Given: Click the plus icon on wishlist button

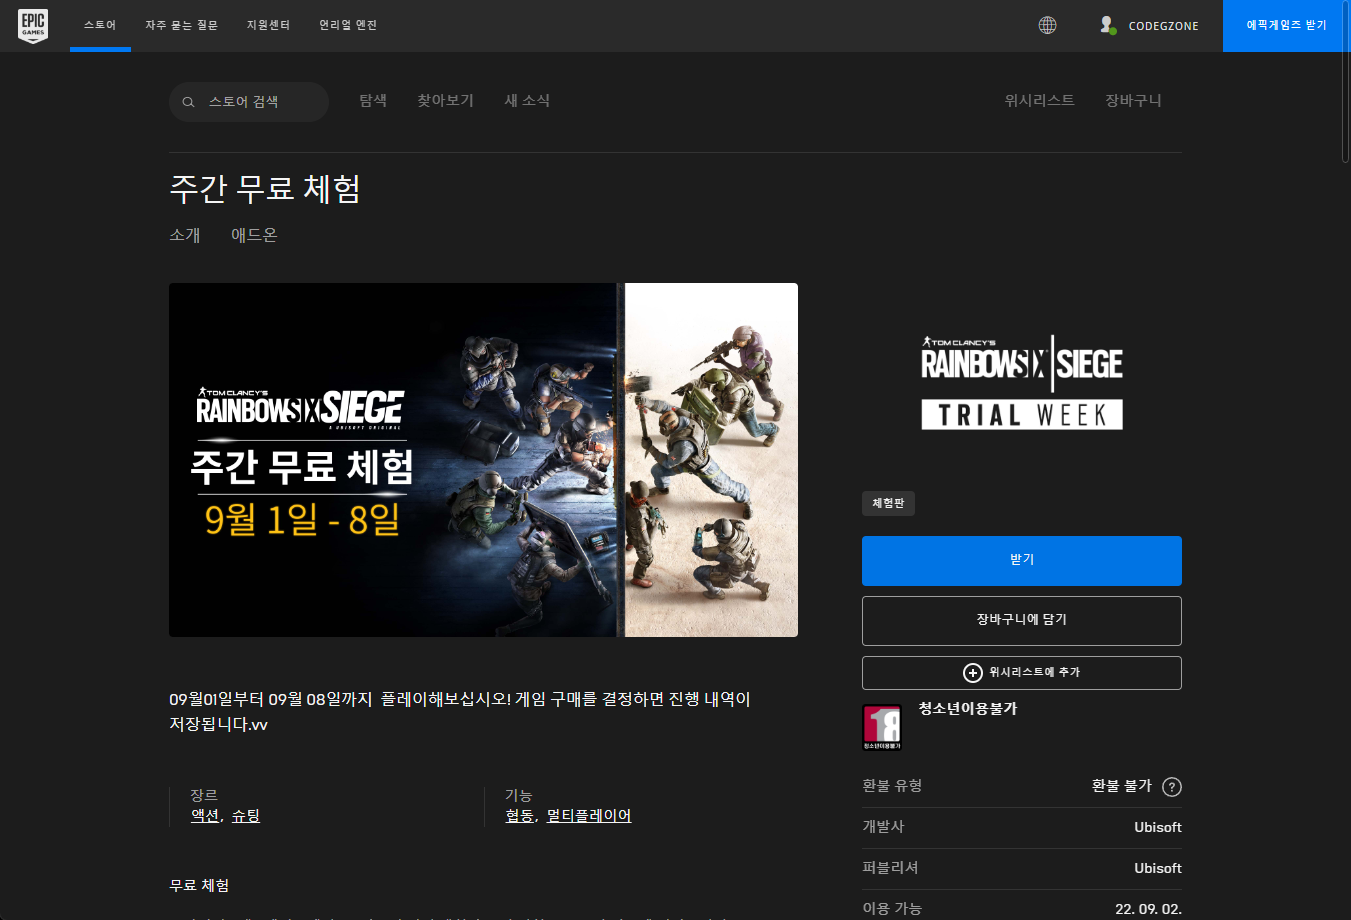Looking at the screenshot, I should coord(972,673).
